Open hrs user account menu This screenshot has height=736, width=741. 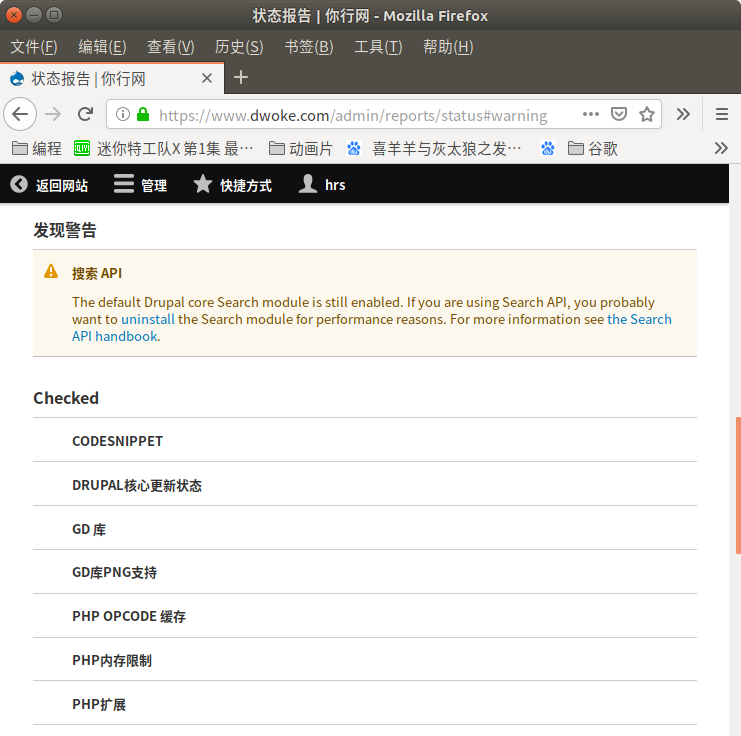(322, 185)
